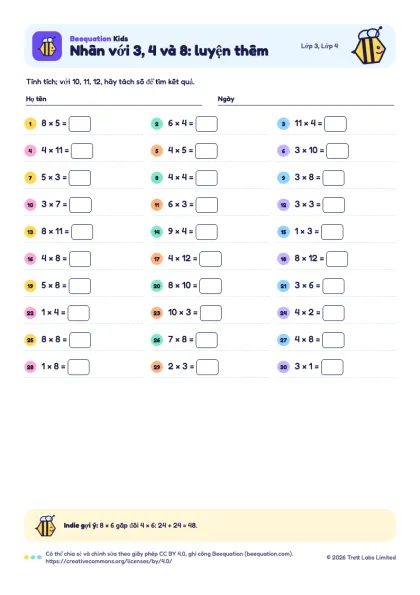
Task: Click the pink number 10 badge
Action: (x=30, y=205)
